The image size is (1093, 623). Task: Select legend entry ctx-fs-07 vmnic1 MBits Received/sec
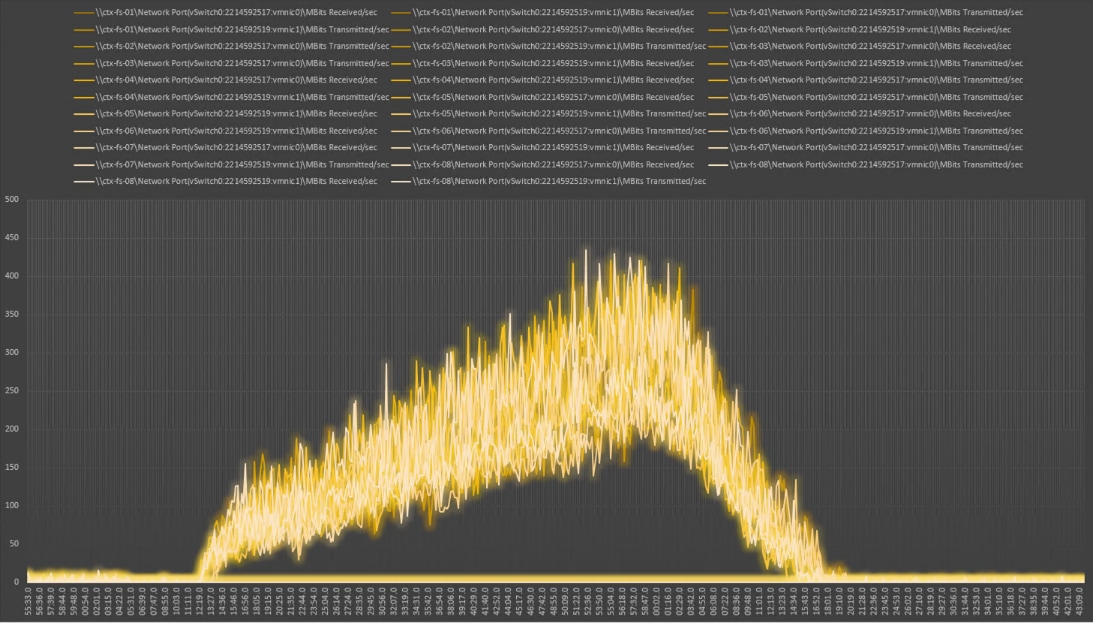coord(542,147)
